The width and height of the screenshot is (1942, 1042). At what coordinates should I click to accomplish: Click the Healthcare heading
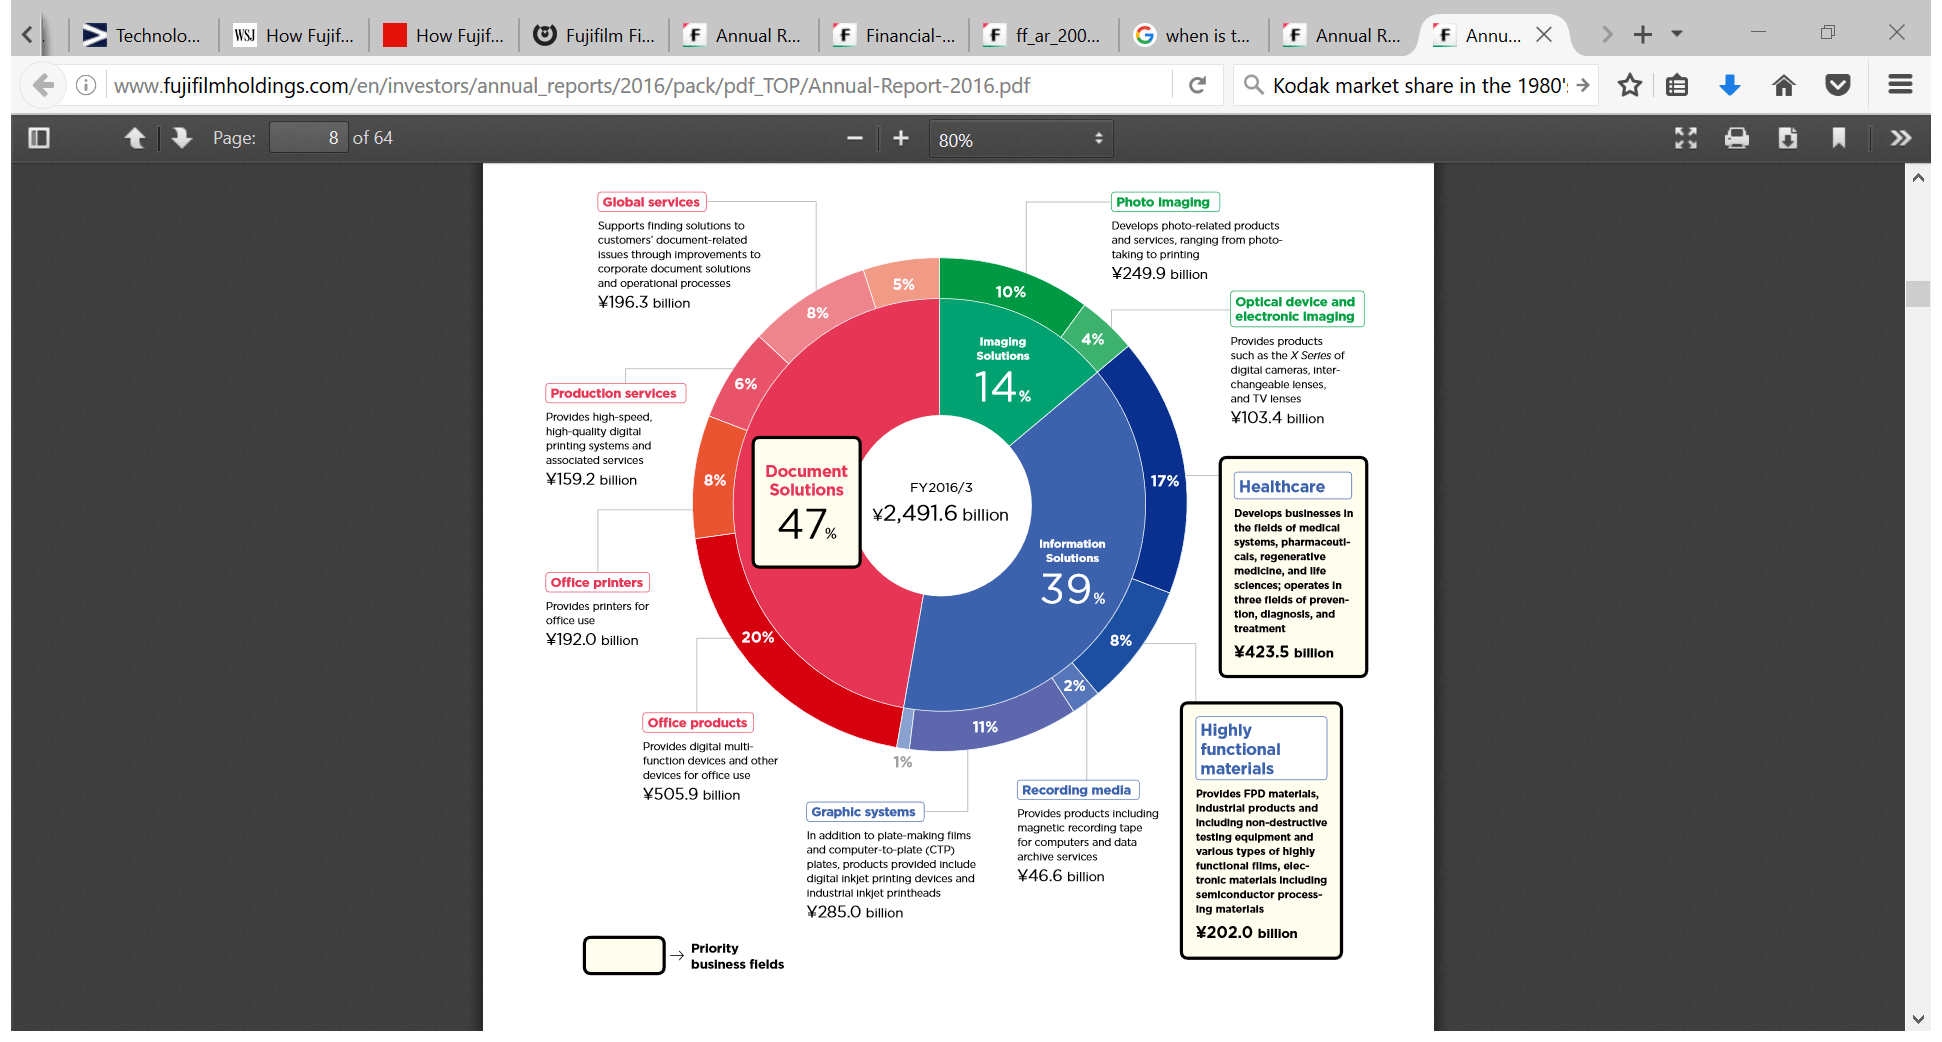click(1292, 486)
